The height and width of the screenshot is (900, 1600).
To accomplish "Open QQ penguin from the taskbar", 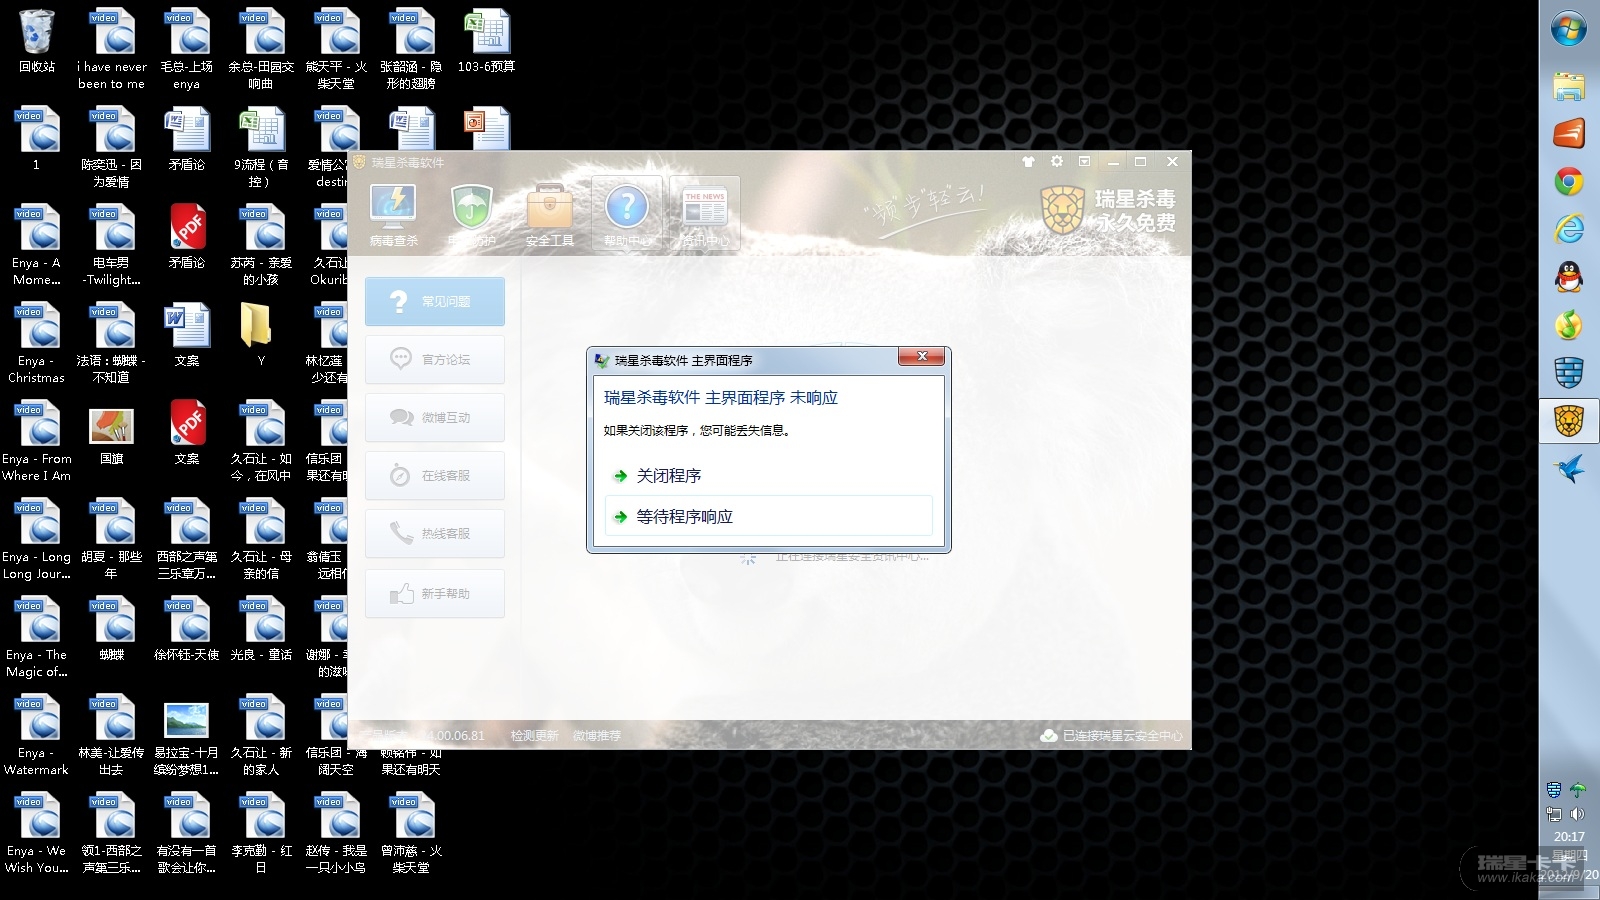I will point(1569,277).
